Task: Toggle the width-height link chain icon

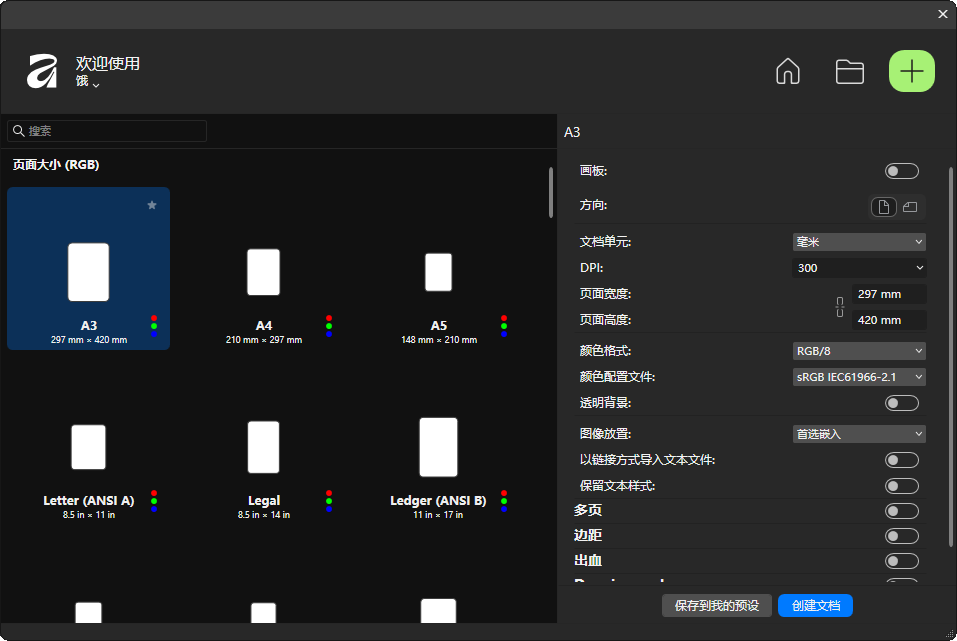Action: (840, 307)
